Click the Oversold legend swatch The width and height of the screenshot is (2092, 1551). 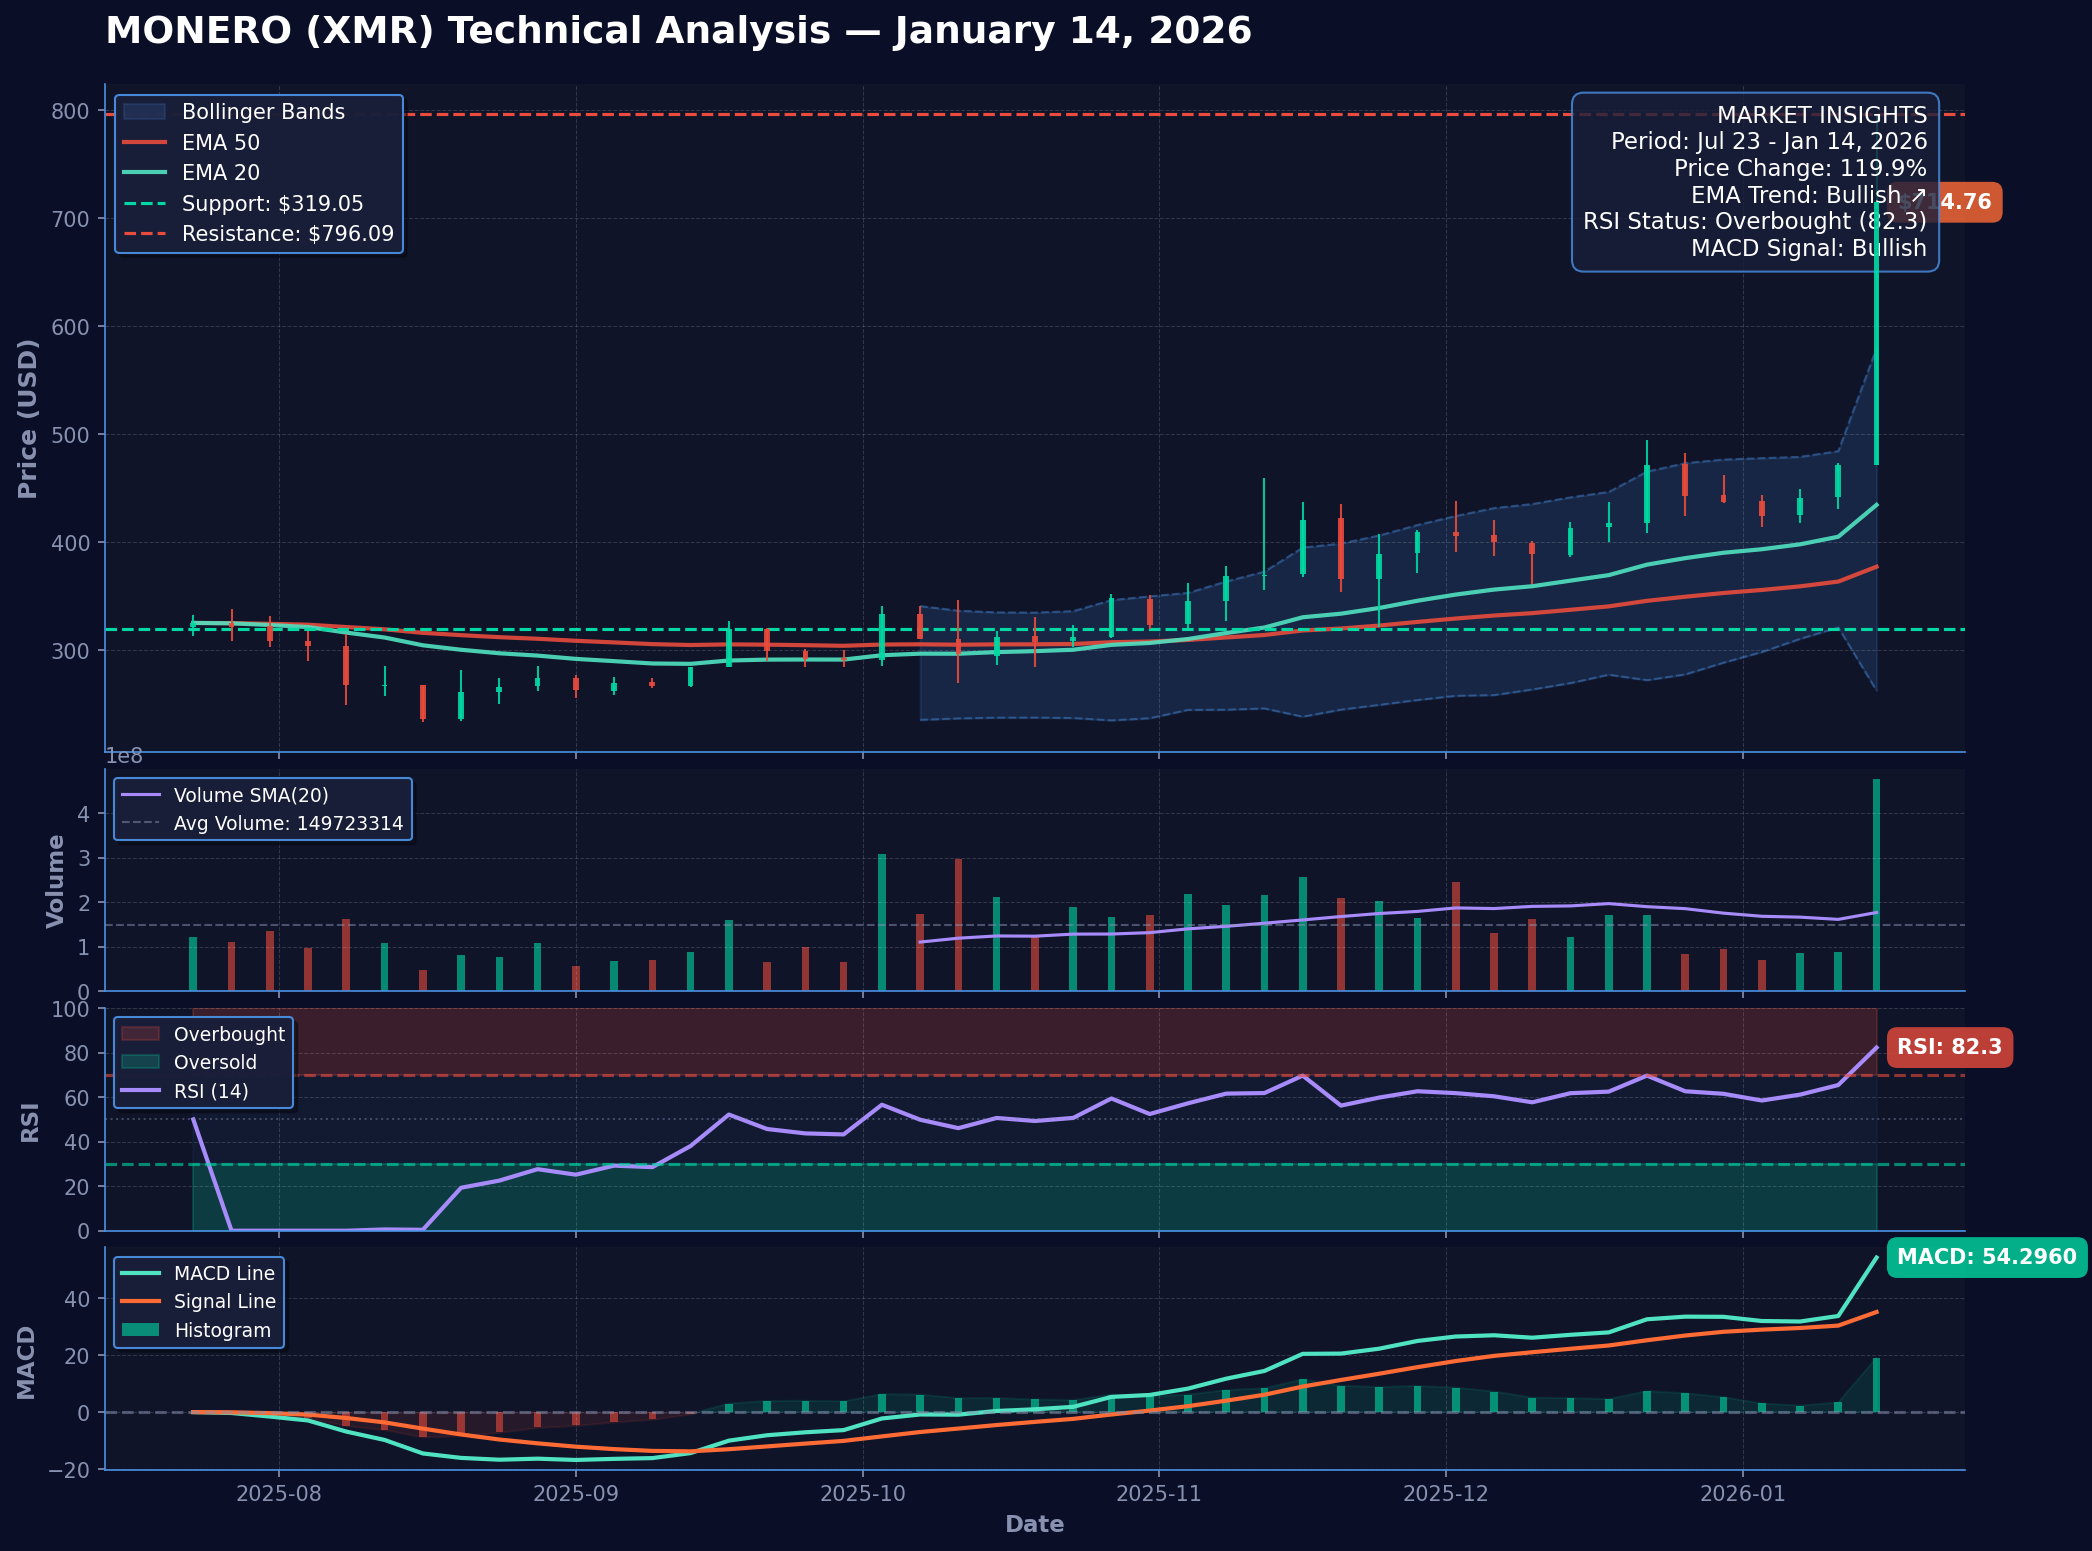click(x=140, y=1062)
